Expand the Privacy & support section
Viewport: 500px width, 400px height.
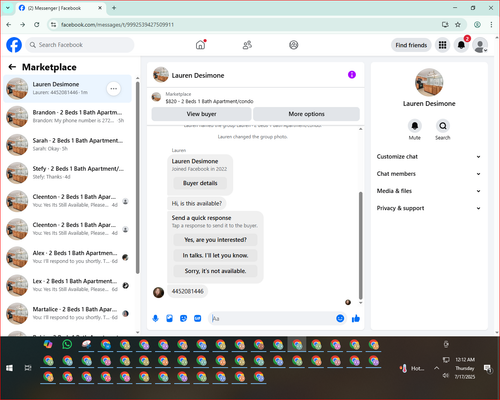pyautogui.click(x=429, y=208)
